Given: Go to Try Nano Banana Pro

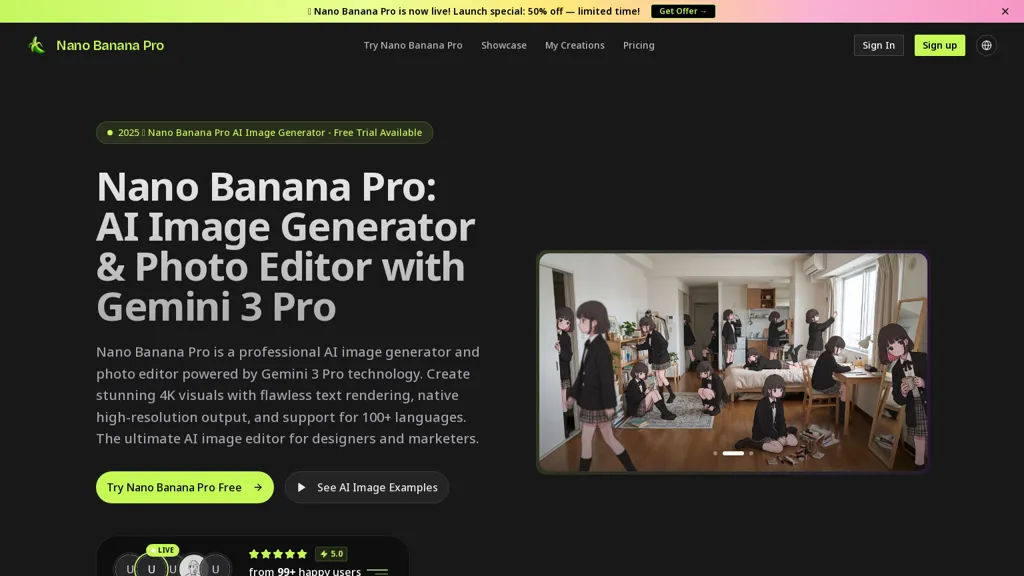Looking at the screenshot, I should pyautogui.click(x=413, y=45).
